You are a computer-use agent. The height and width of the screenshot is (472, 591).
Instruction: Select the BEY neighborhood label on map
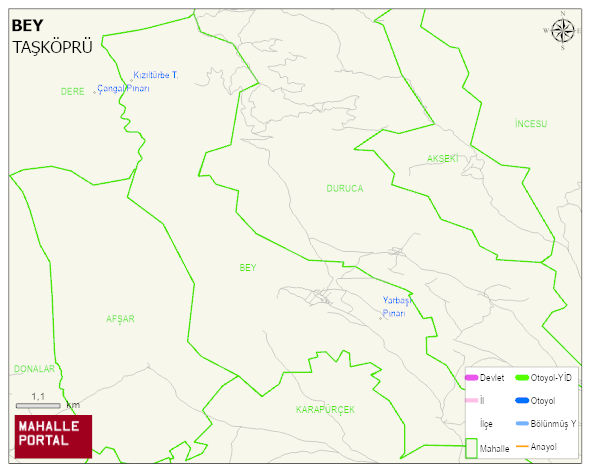pyautogui.click(x=248, y=268)
